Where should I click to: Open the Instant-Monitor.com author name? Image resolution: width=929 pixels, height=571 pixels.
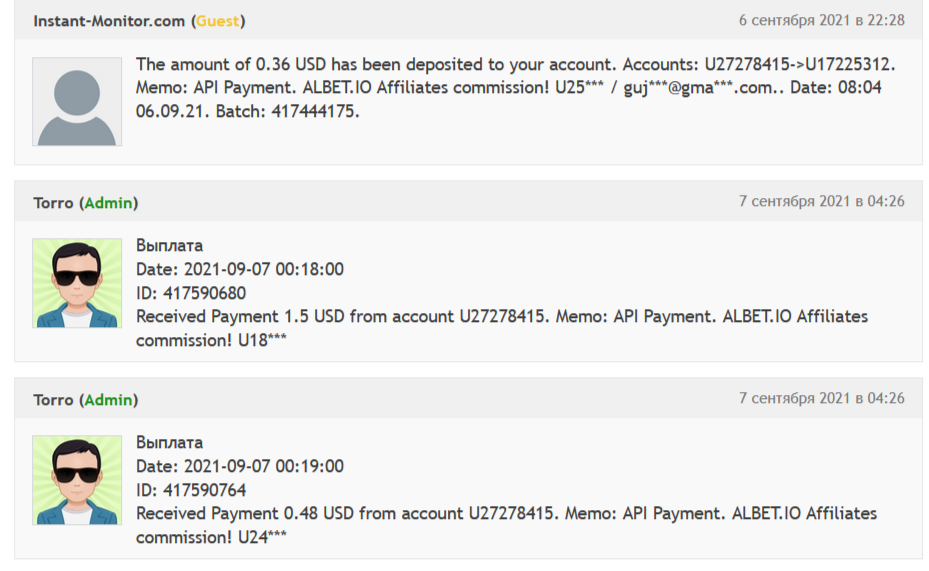110,21
